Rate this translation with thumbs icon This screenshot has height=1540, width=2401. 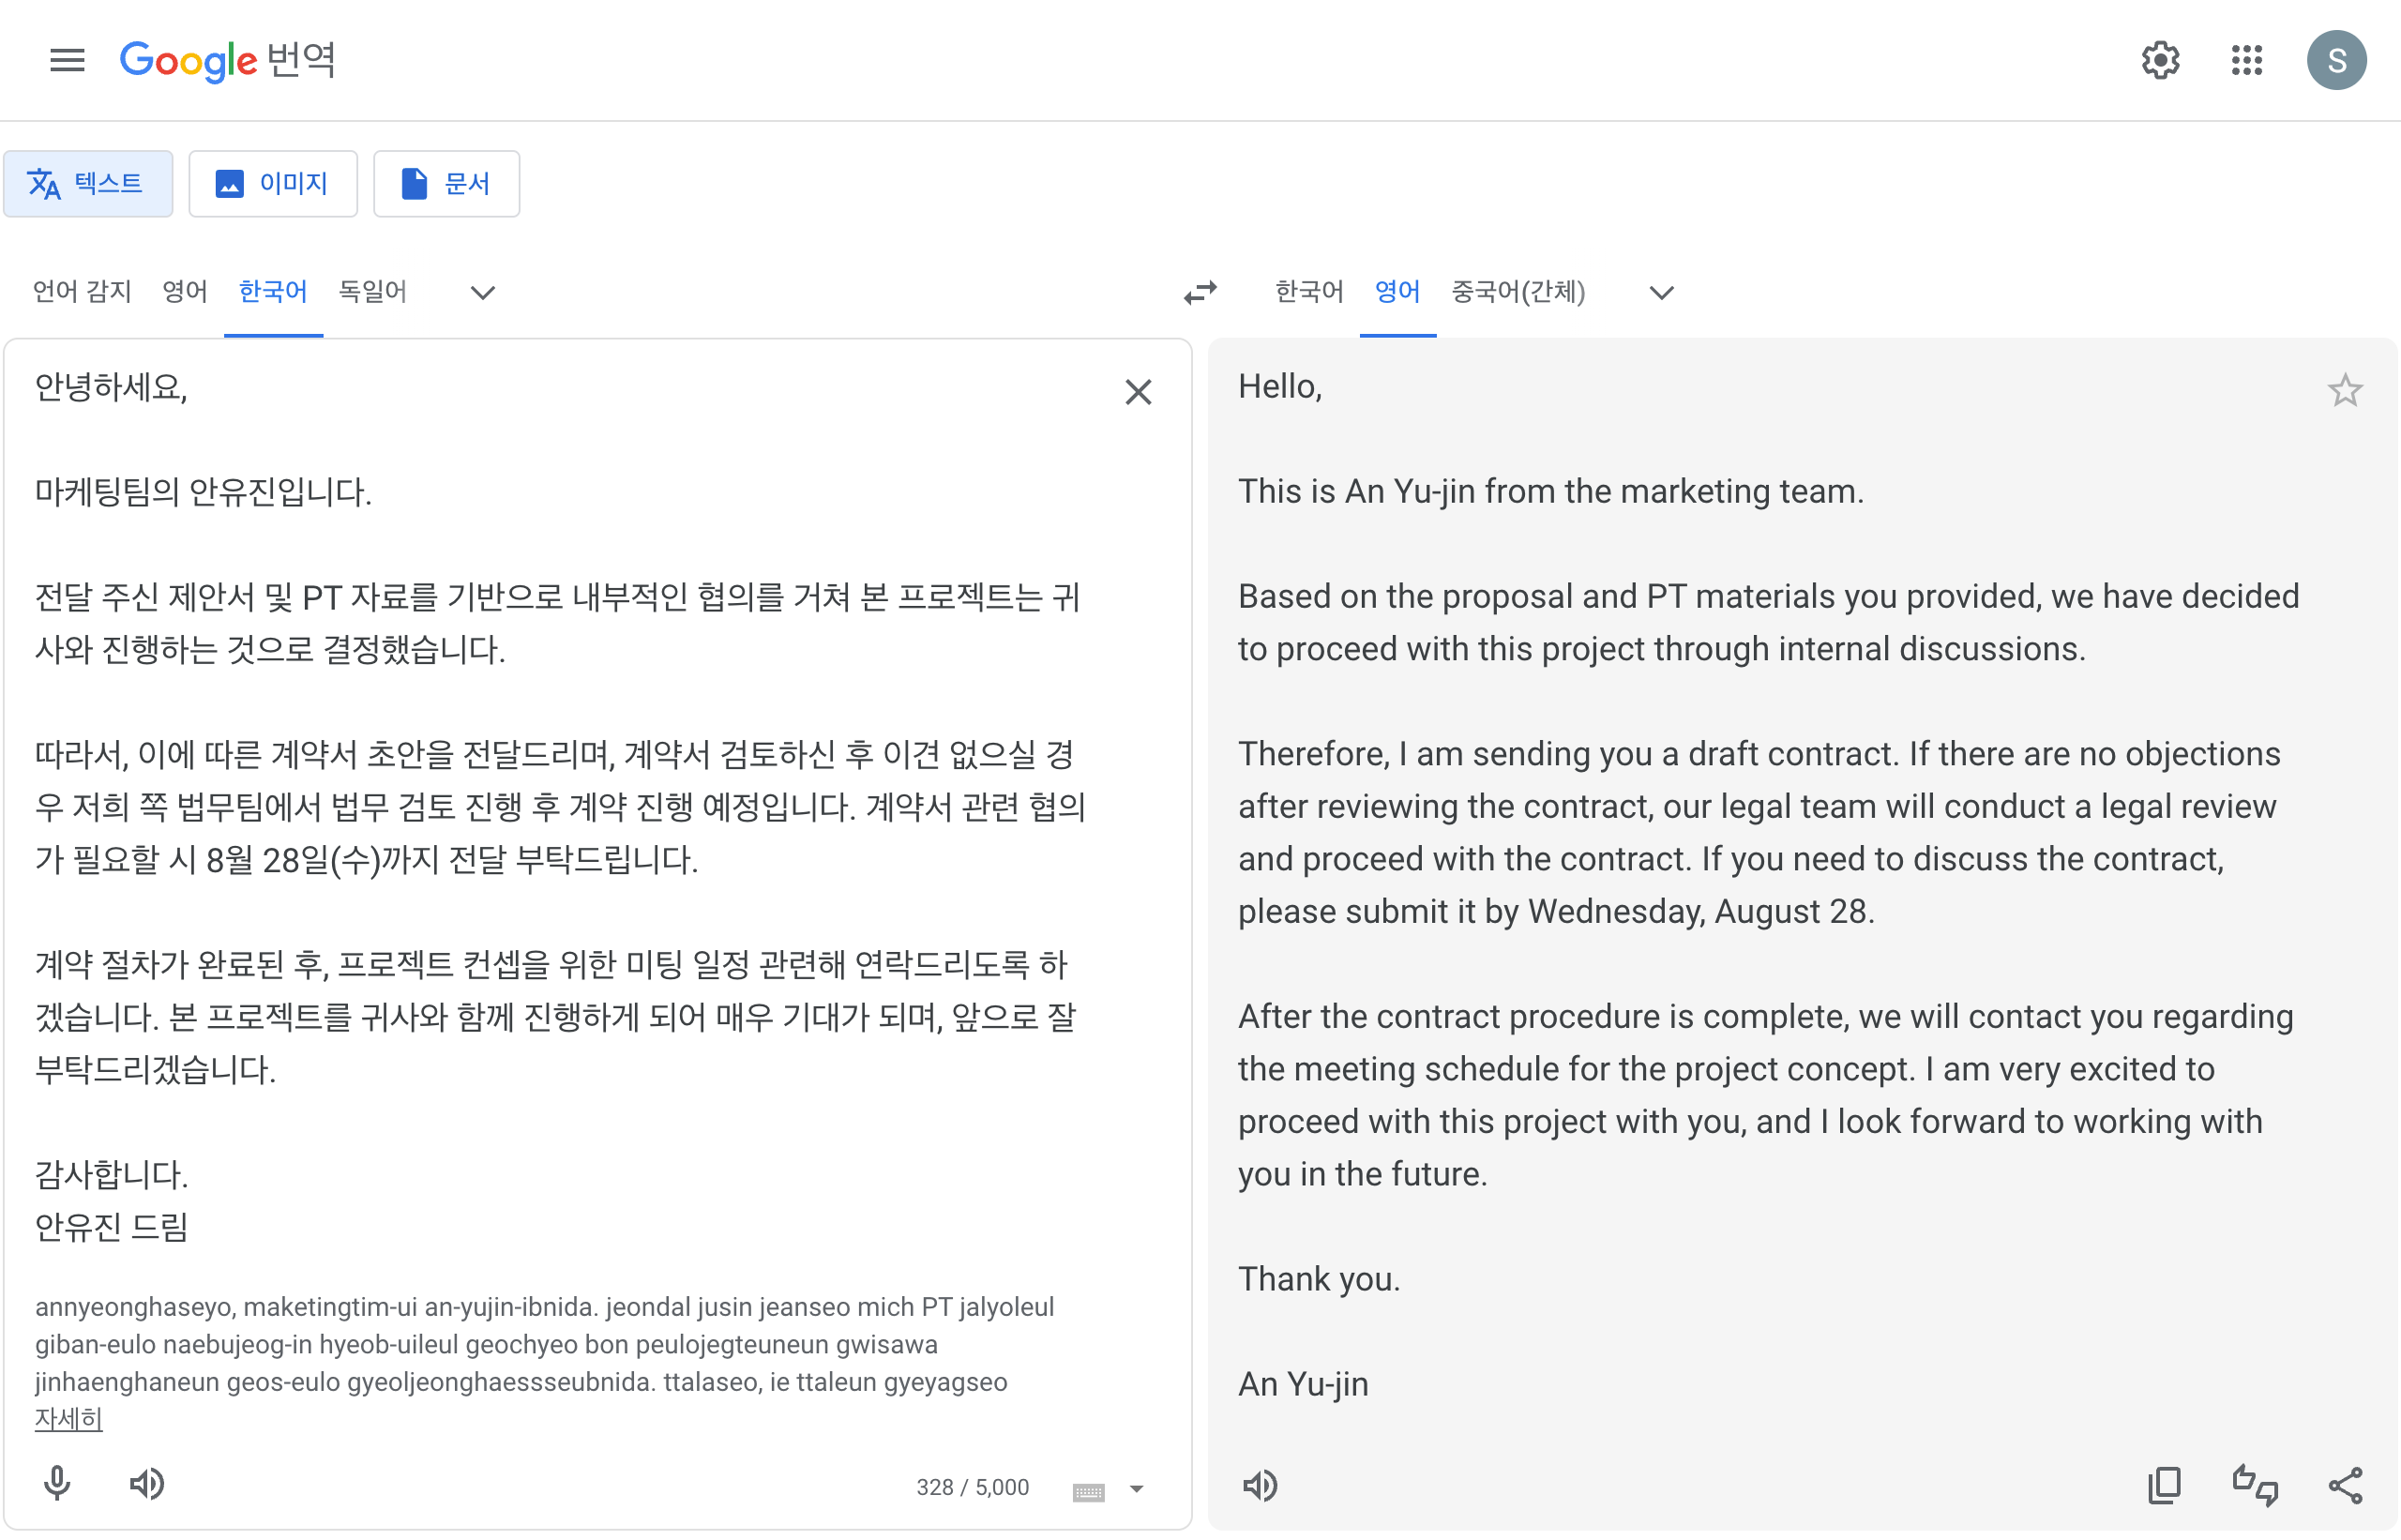click(2254, 1486)
